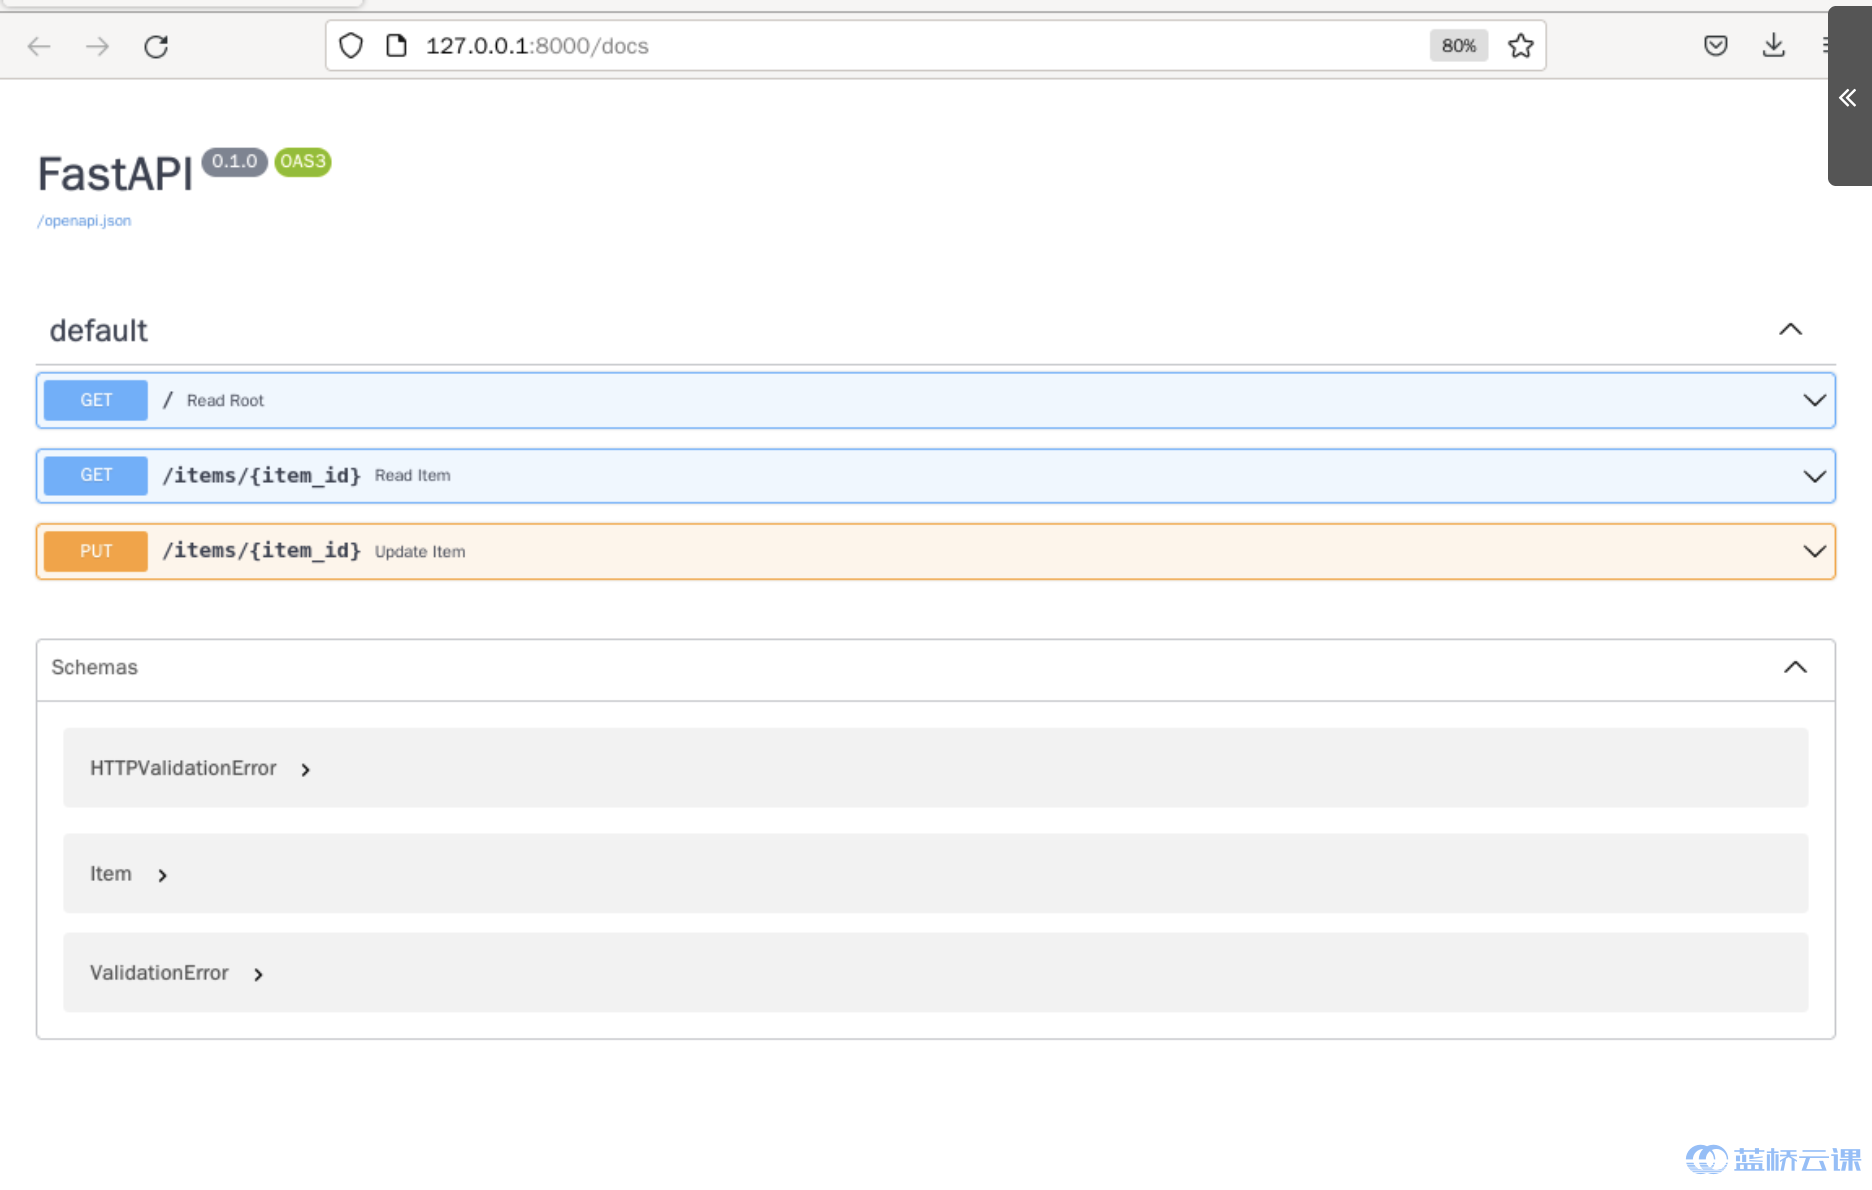Open the shield tracking protection icon

point(351,46)
